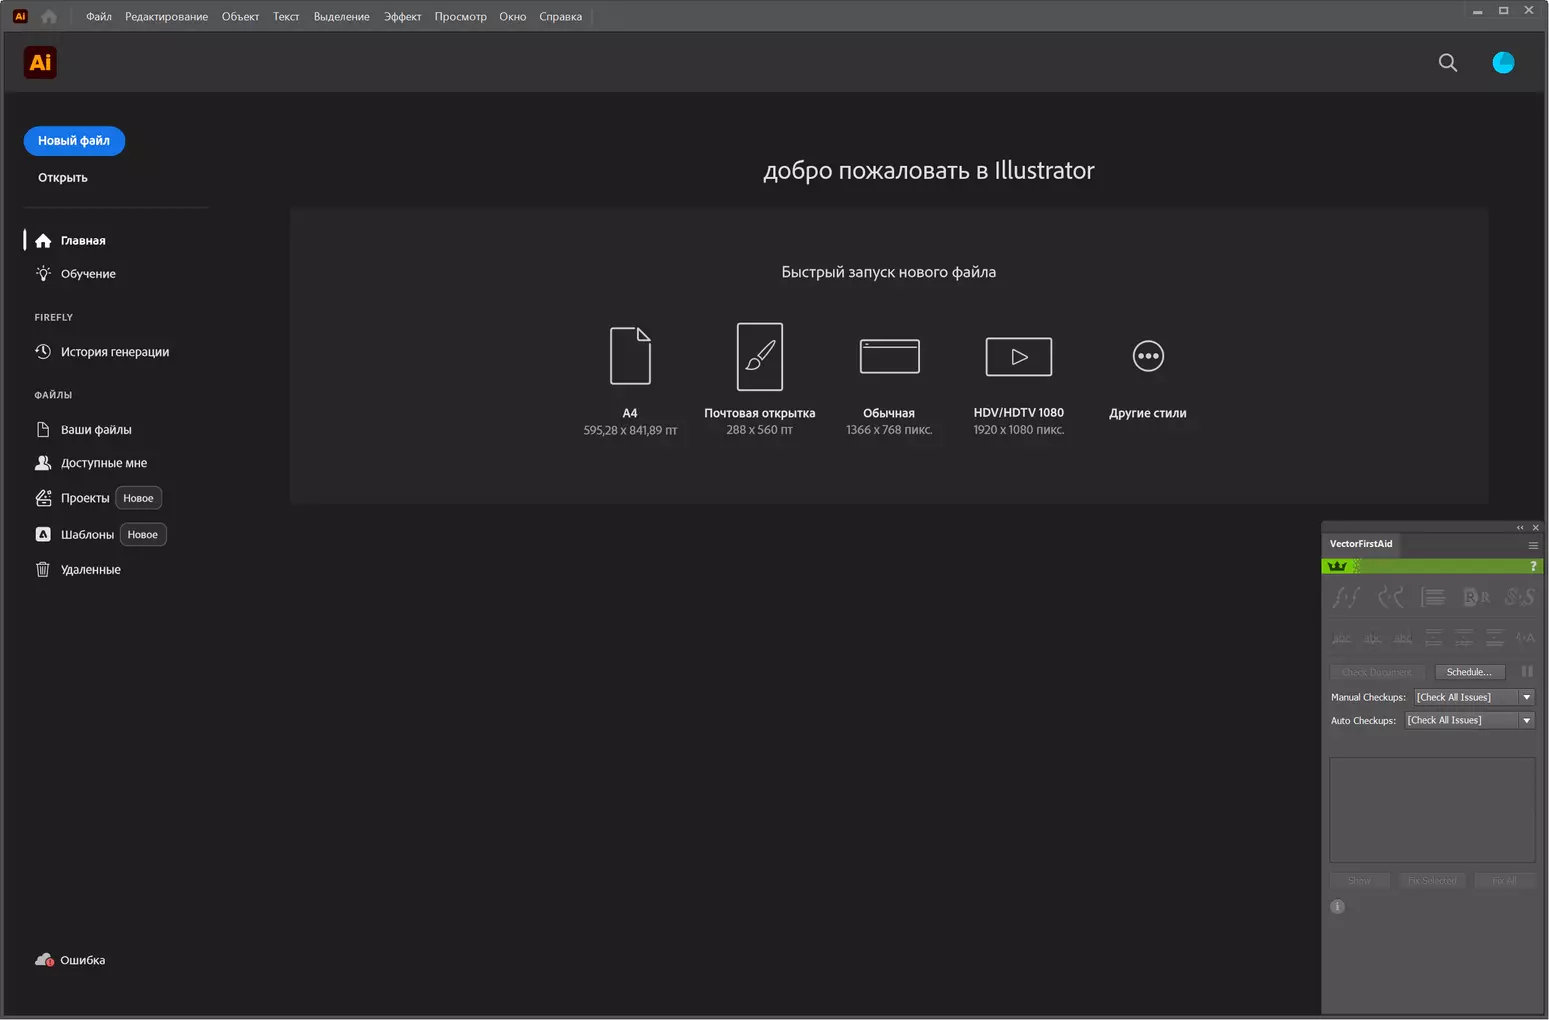This screenshot has height=1020, width=1549.
Task: Open the Окно menu
Action: tap(512, 16)
